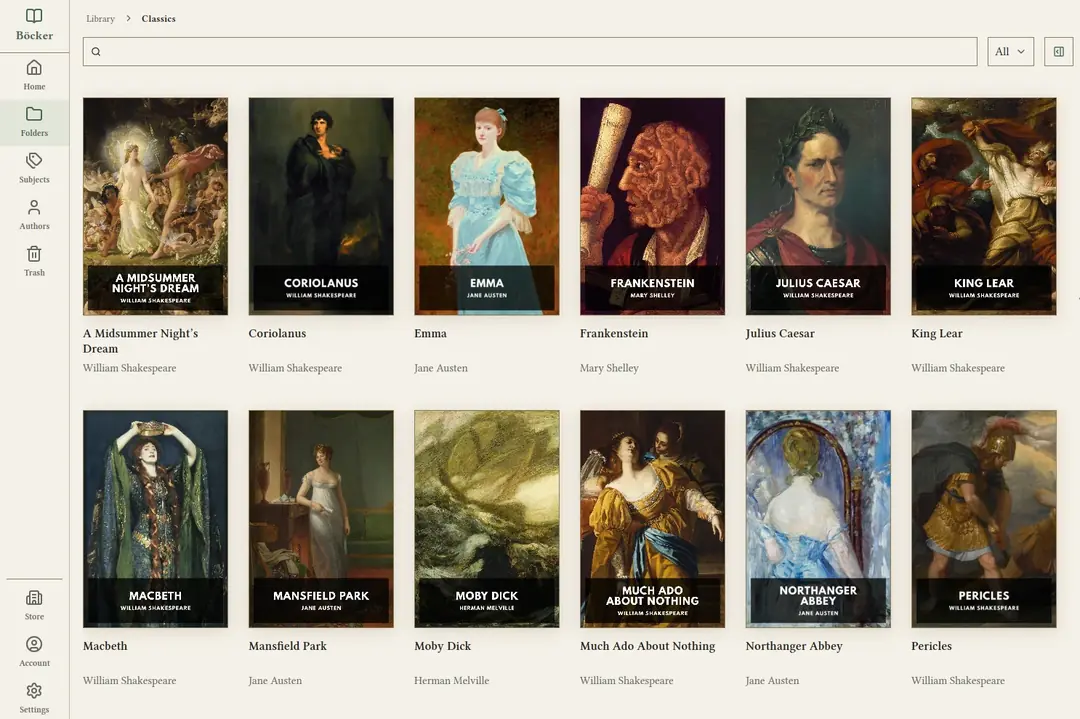Screen dimensions: 1080x719
Task: Click the "Emma" title below cover
Action: pos(430,333)
